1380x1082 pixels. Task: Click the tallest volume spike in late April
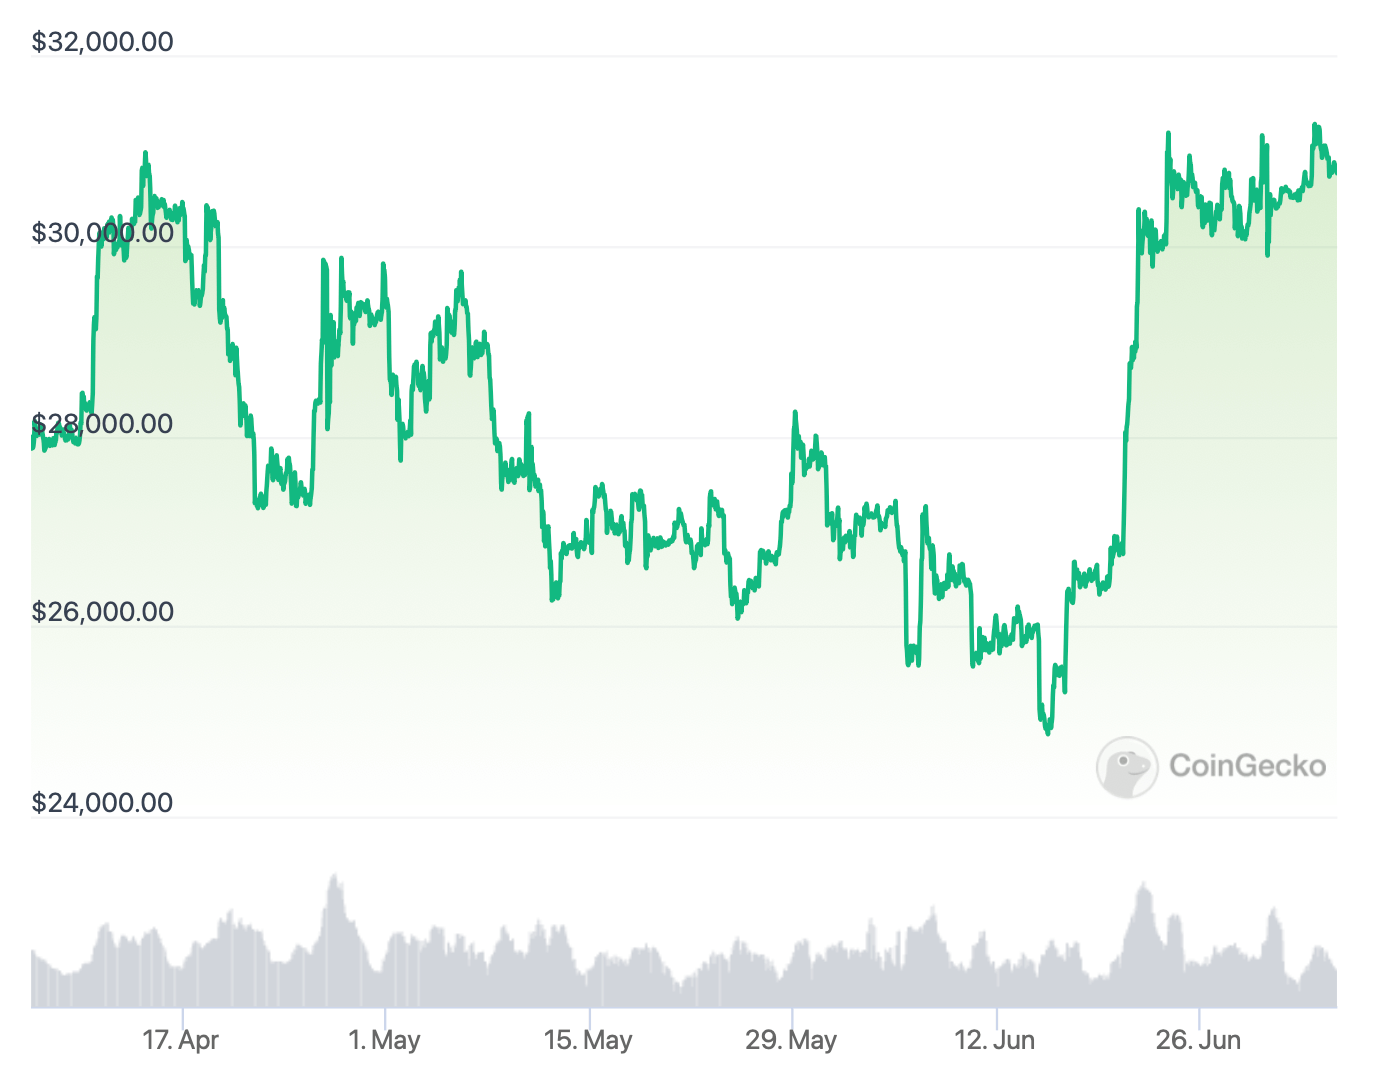[335, 878]
